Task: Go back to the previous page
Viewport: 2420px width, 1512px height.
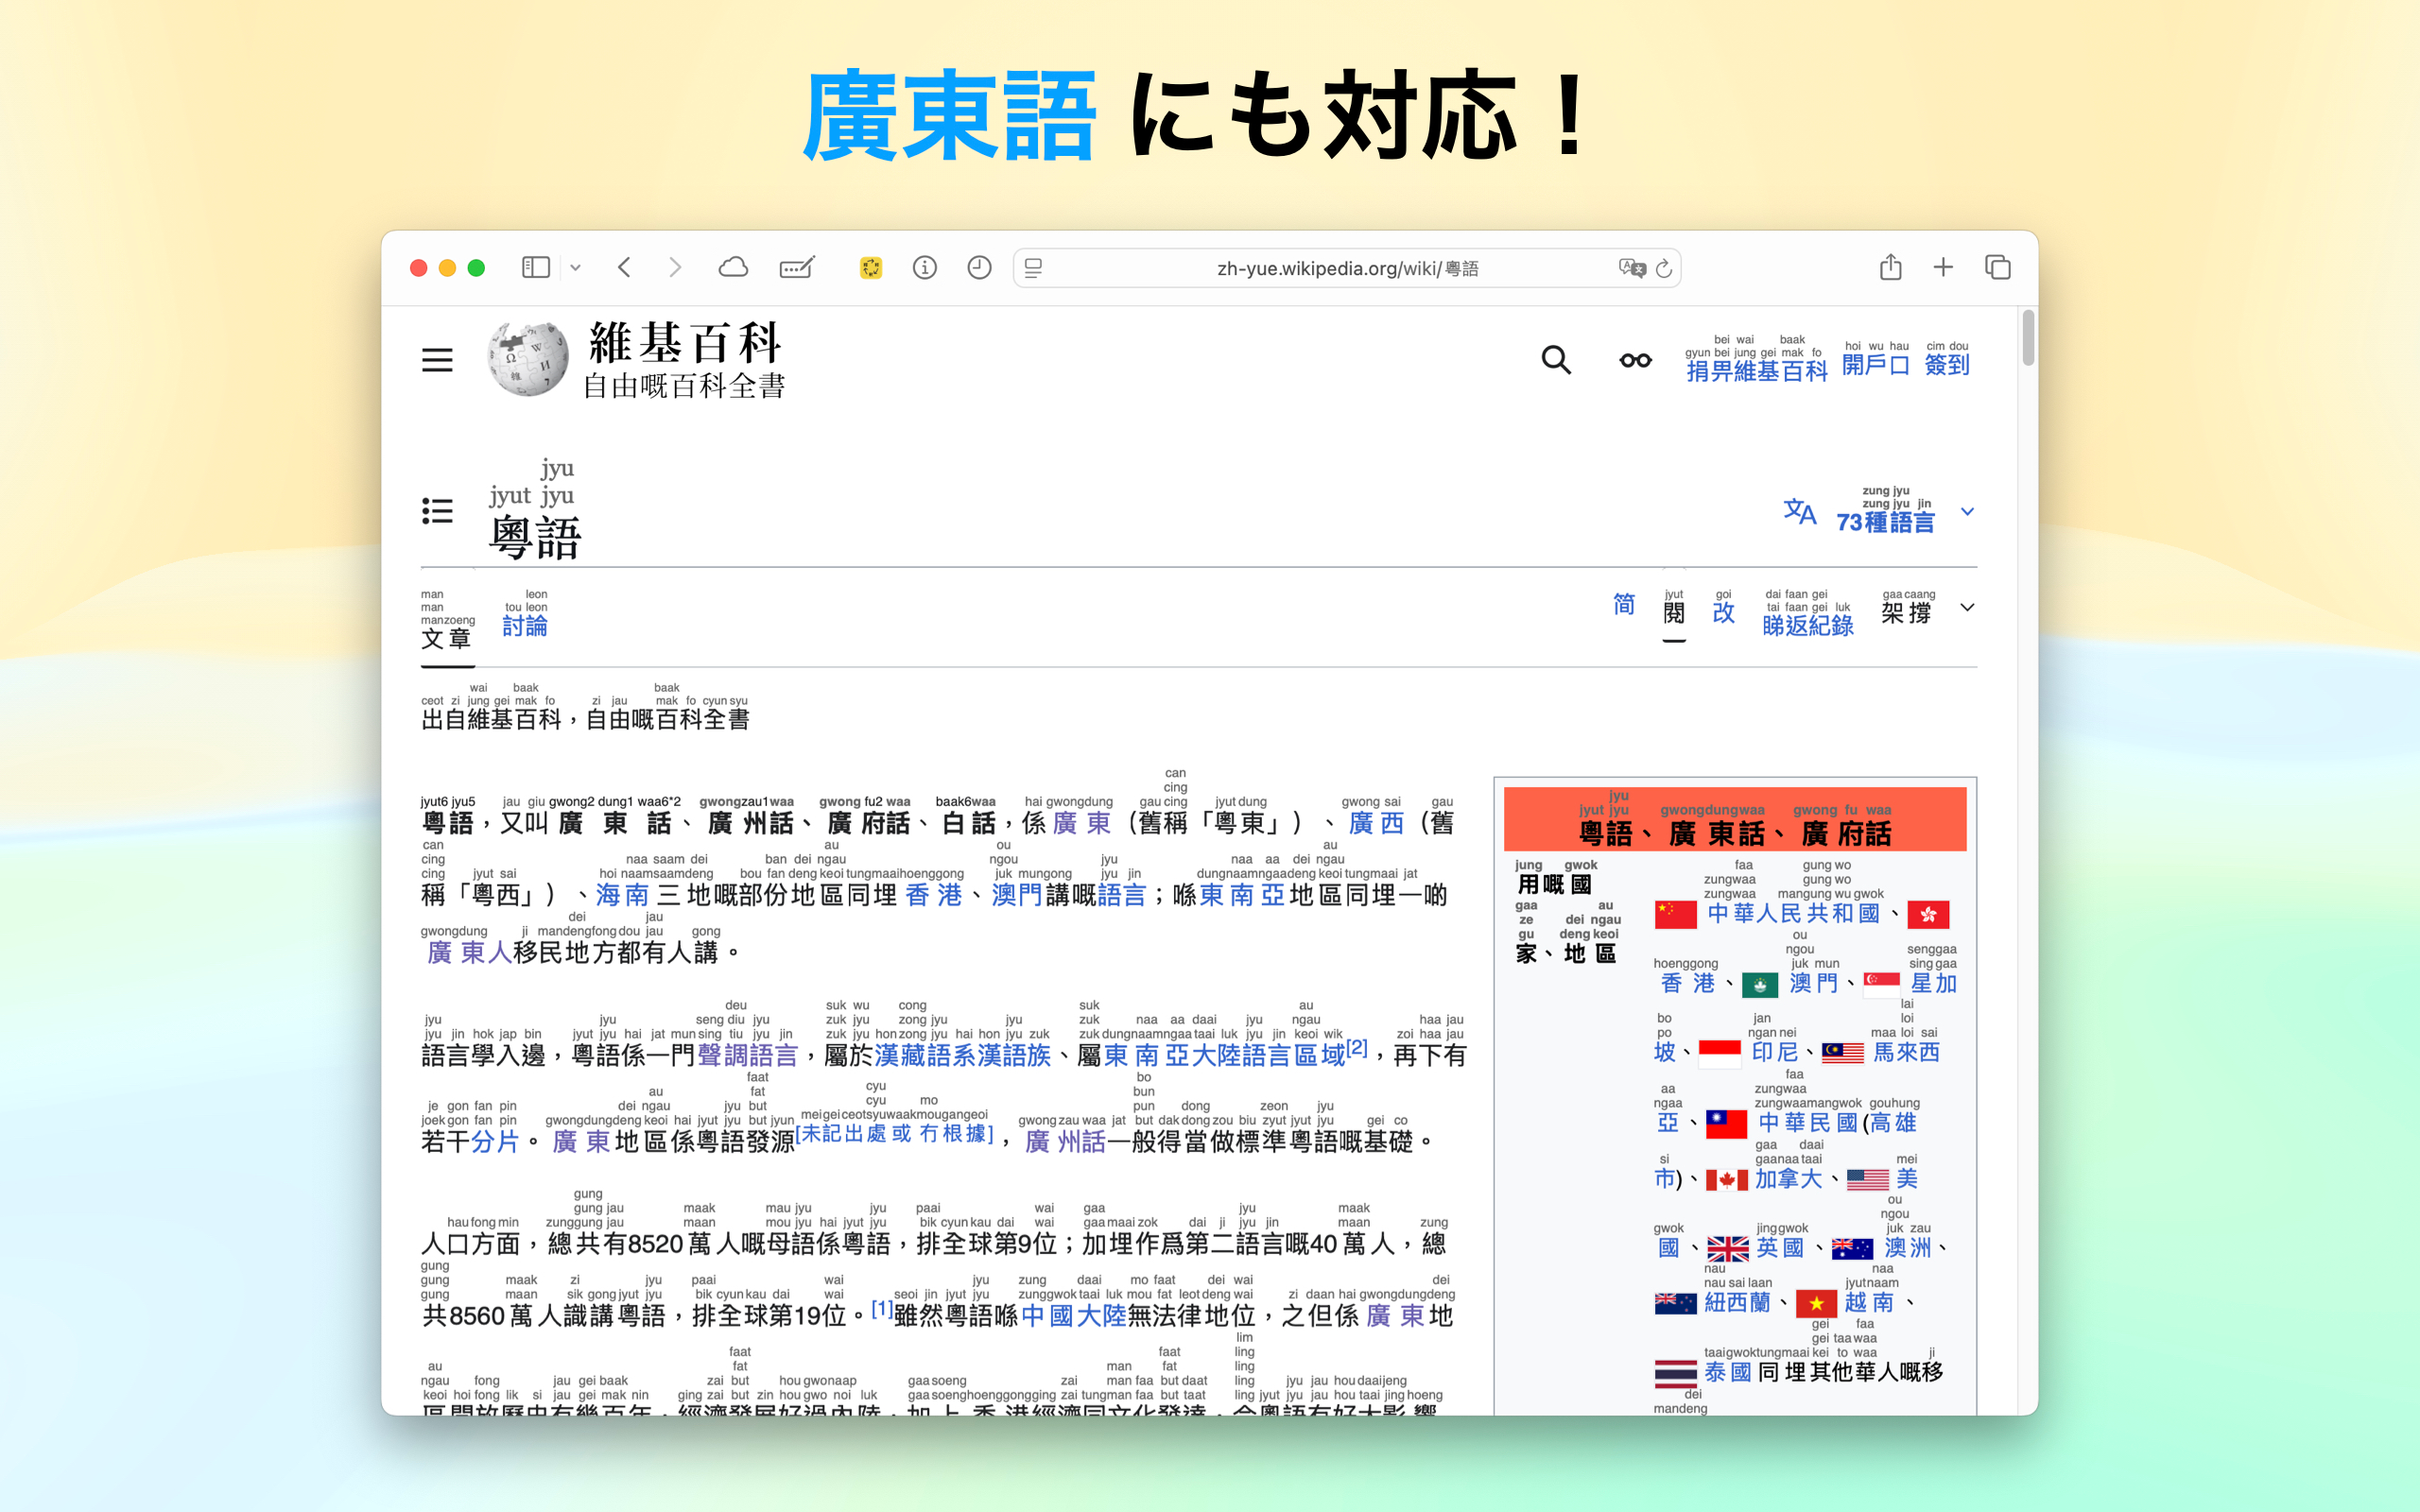Action: (625, 267)
